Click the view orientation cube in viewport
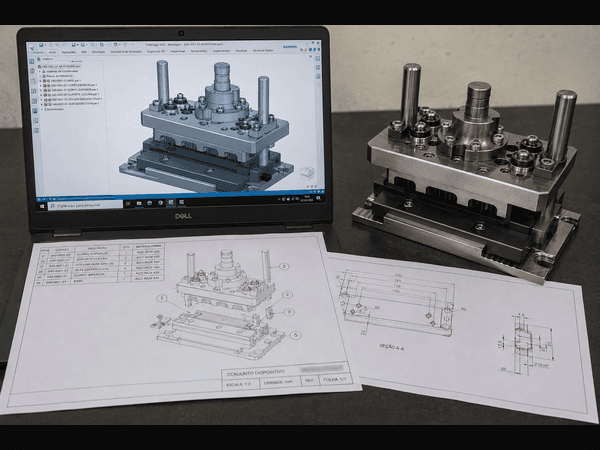The width and height of the screenshot is (600, 450). tap(307, 173)
